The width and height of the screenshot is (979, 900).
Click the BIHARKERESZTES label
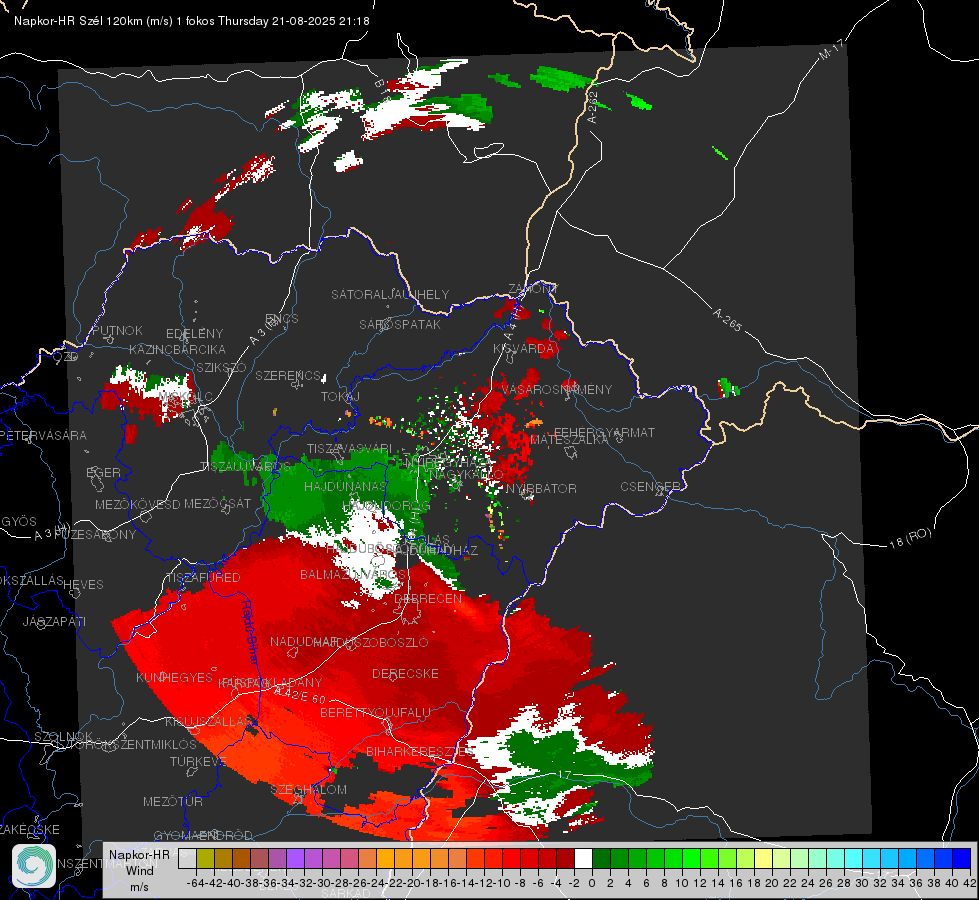[x=420, y=751]
